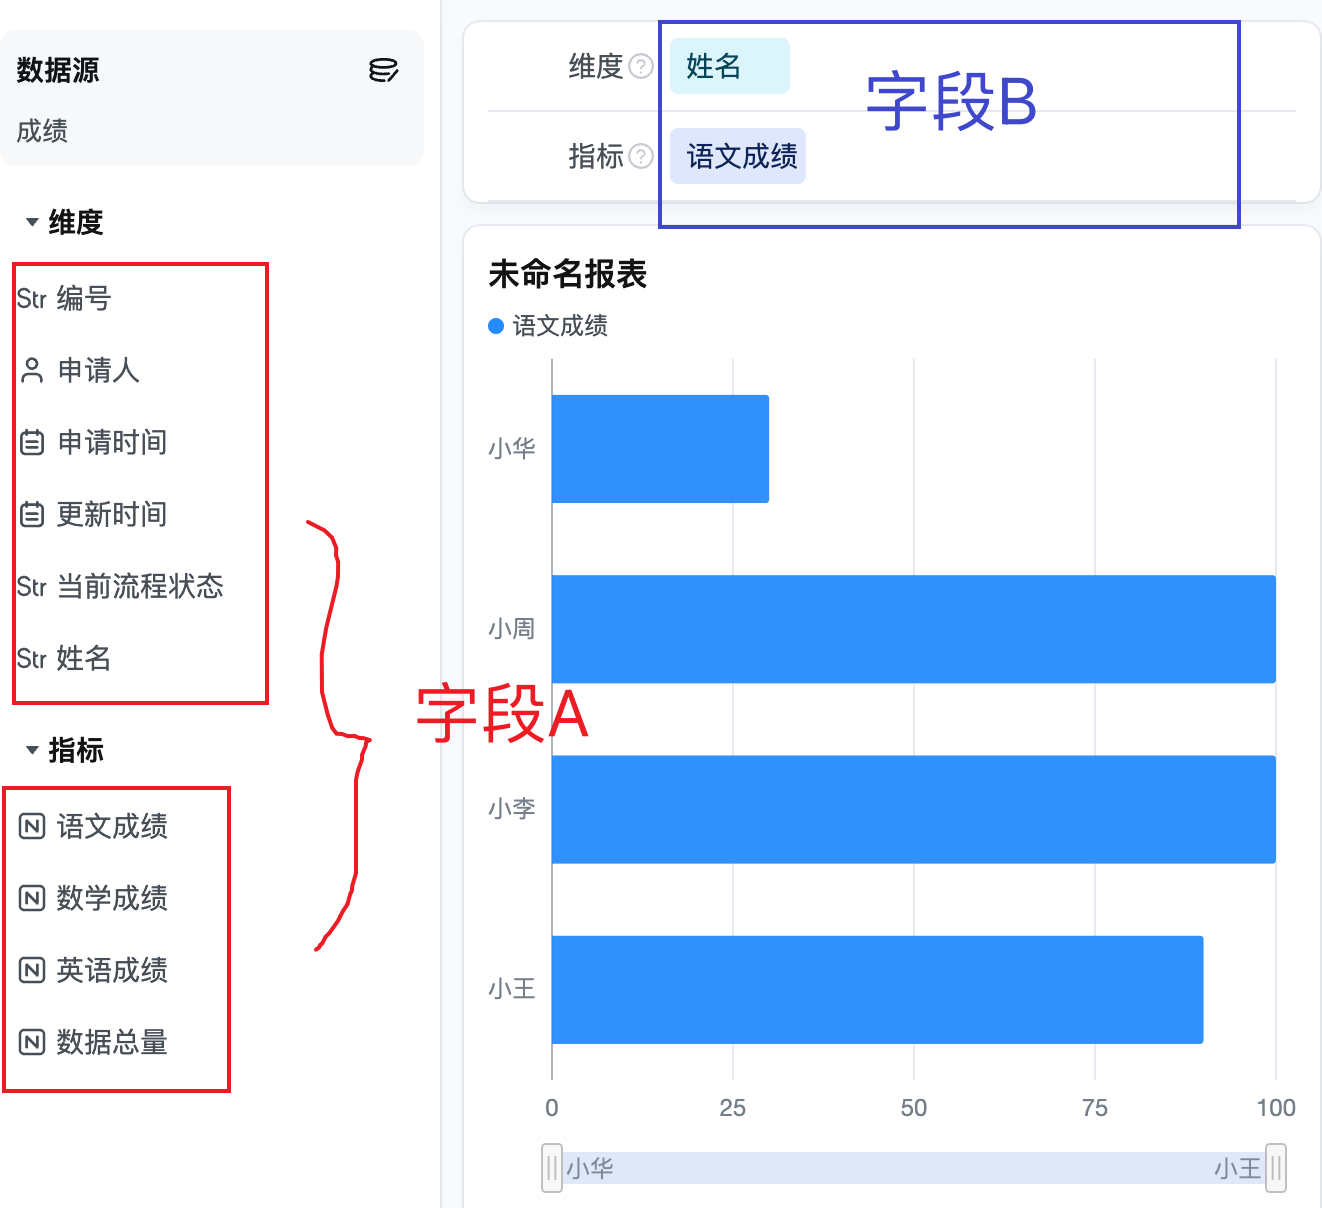
Task: Click the N icon beside 语文成绩 field
Action: [x=32, y=826]
